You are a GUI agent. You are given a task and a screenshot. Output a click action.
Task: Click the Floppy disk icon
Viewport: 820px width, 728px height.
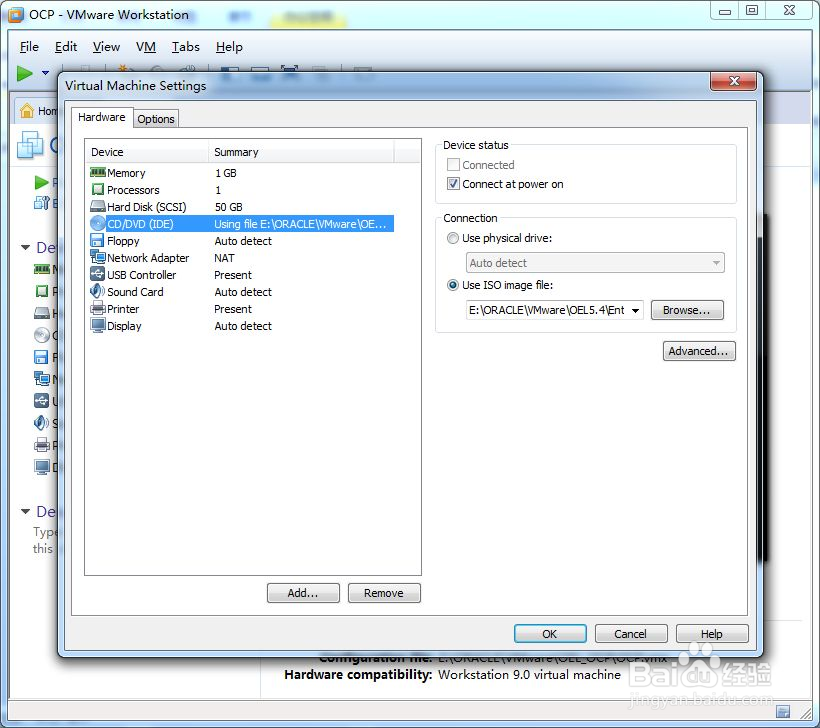coord(97,240)
